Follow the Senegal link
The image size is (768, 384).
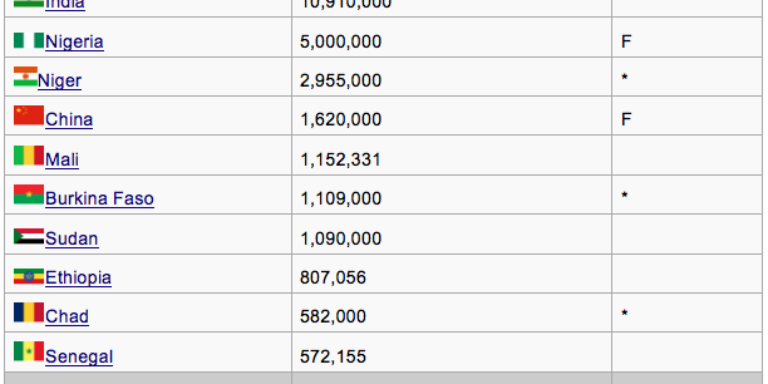click(x=79, y=357)
